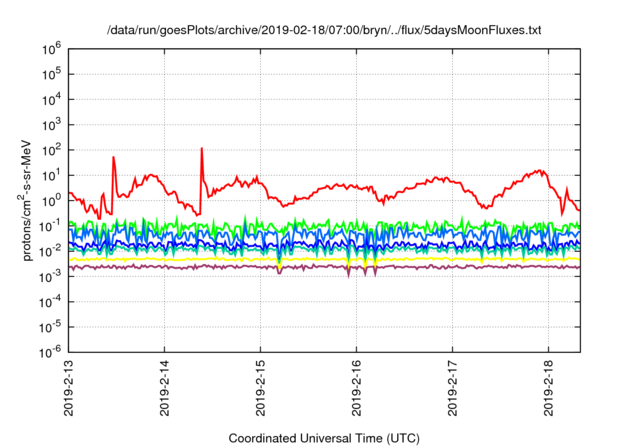
Task: Click the y-axis label 10^-6
Action: click(50, 353)
